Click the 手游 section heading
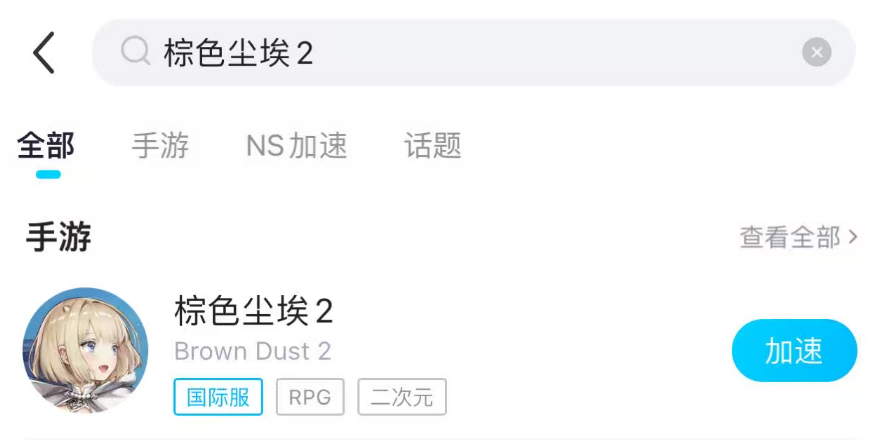This screenshot has width=882, height=444. 58,237
